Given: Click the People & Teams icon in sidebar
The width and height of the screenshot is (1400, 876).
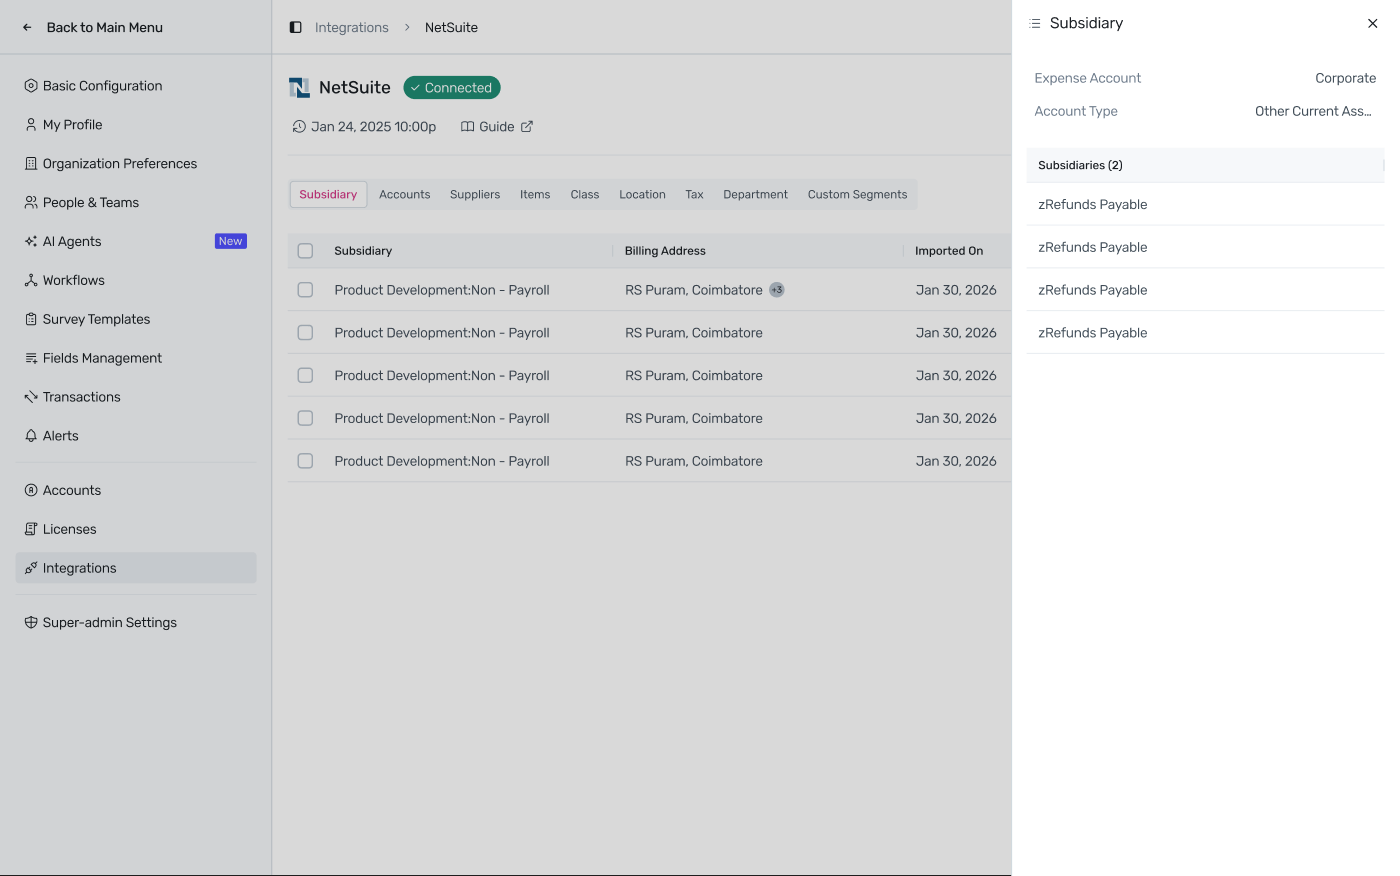Looking at the screenshot, I should click(x=31, y=203).
